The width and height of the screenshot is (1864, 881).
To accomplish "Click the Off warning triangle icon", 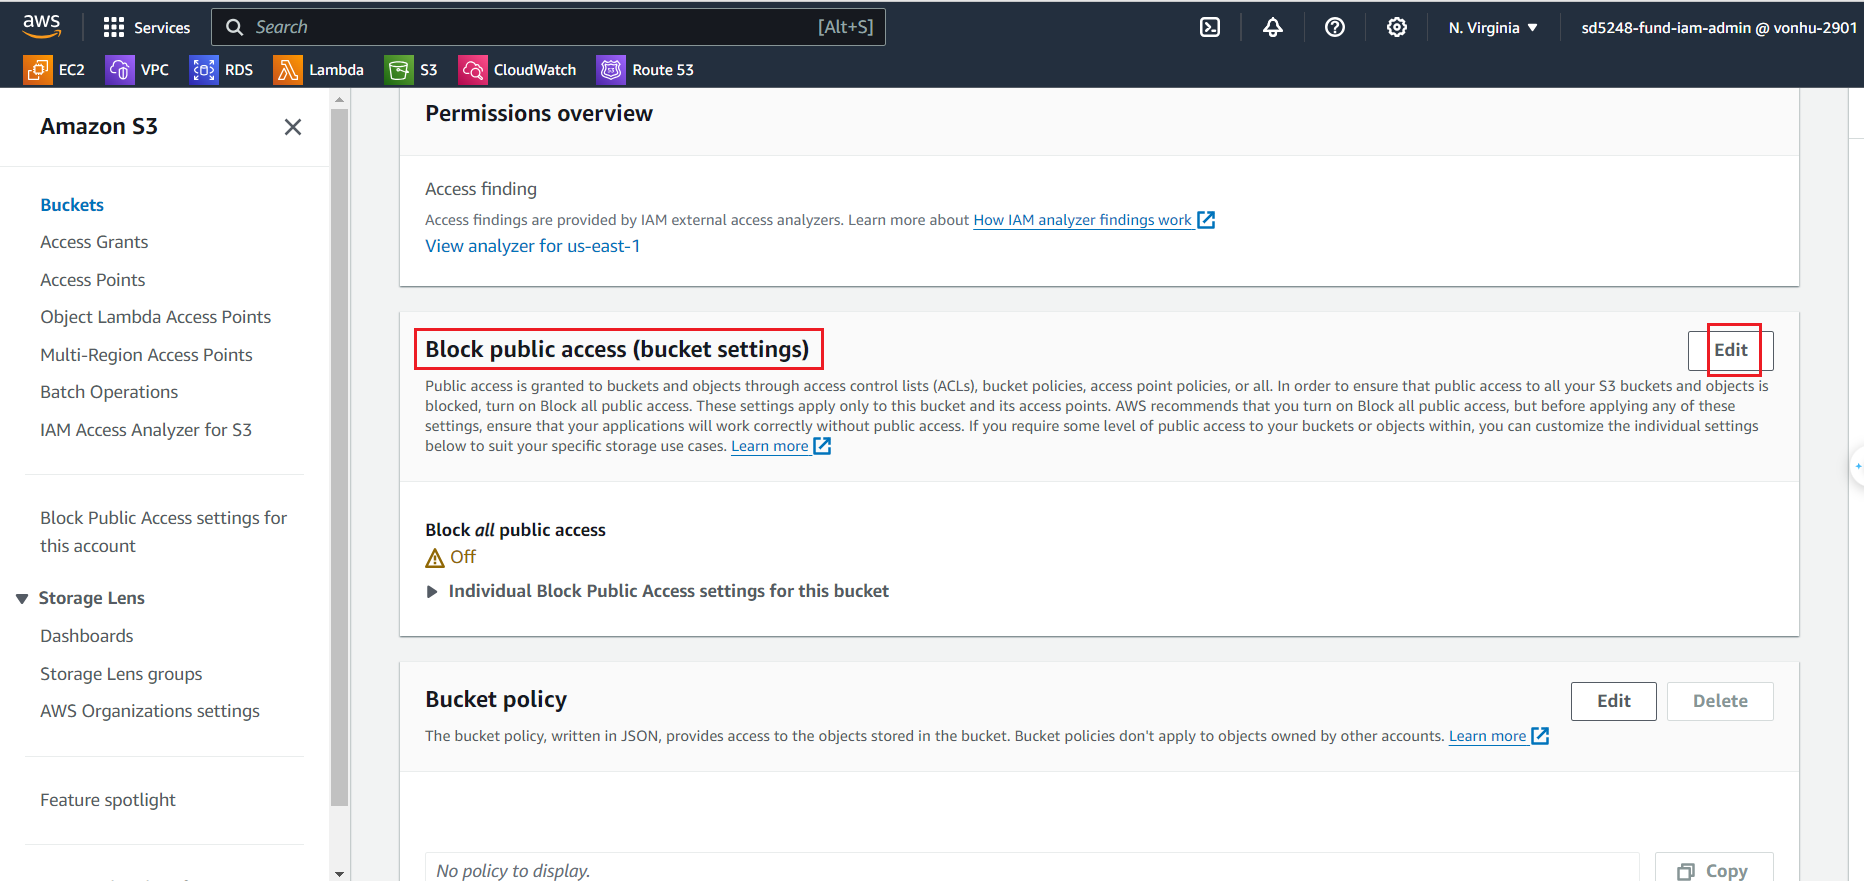I will point(435,558).
